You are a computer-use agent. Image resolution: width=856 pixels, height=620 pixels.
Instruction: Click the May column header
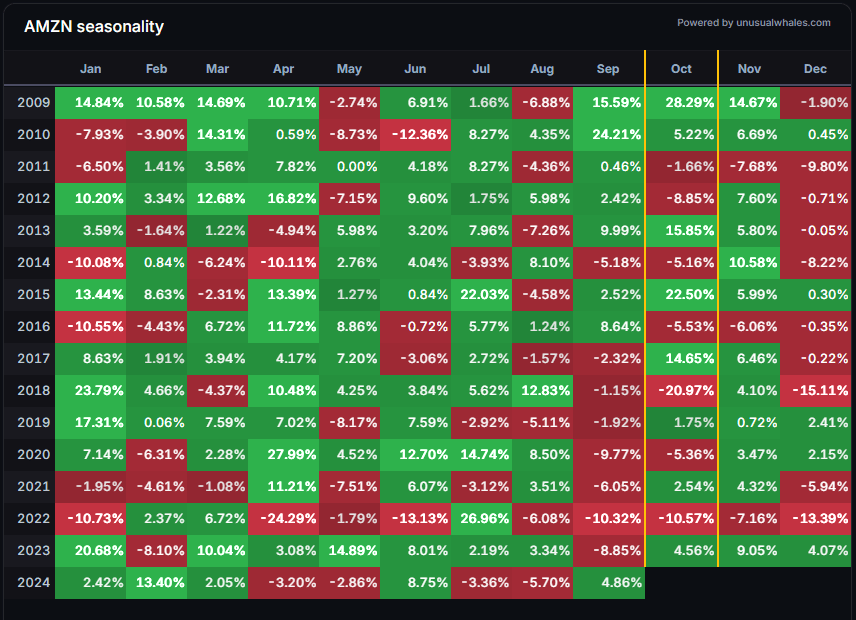tap(349, 69)
